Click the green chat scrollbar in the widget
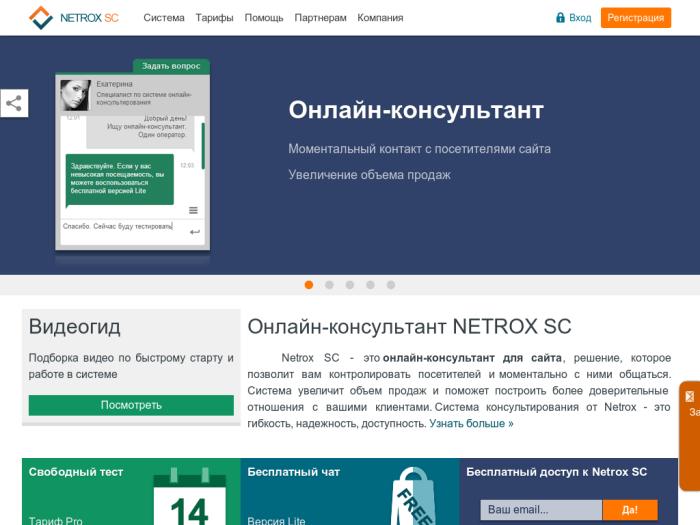 pos(204,146)
